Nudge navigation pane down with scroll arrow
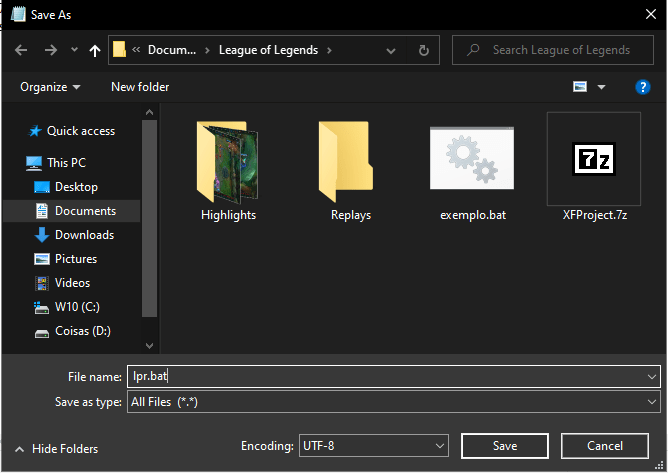The width and height of the screenshot is (668, 473). (x=149, y=345)
